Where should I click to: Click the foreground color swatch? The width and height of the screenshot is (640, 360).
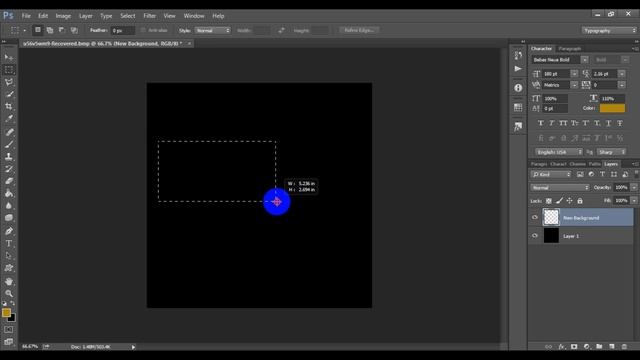click(6, 313)
